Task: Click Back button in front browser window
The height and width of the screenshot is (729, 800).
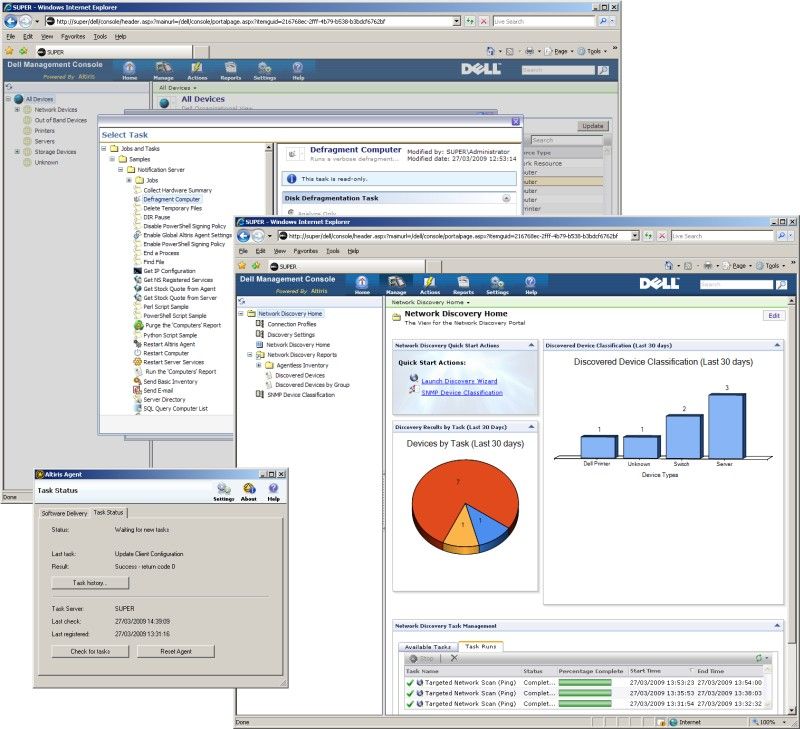Action: 244,236
